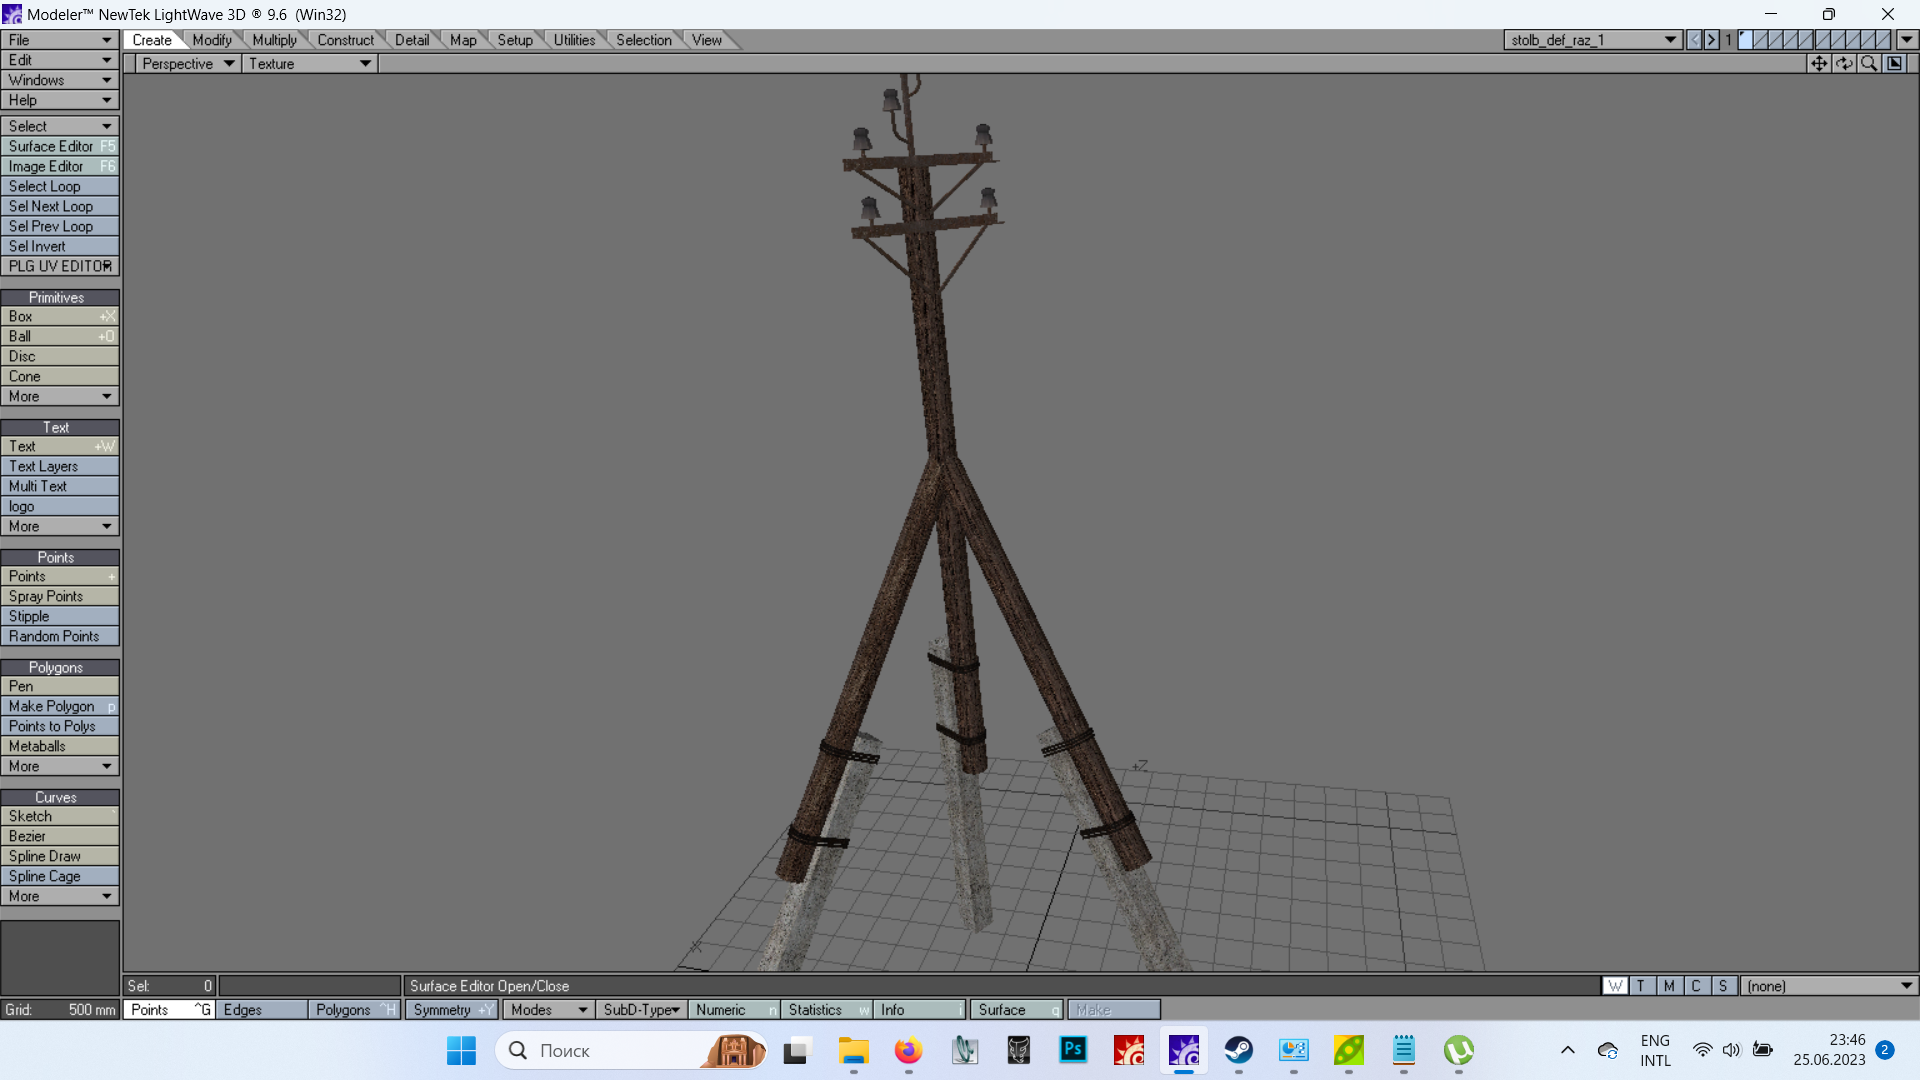
Task: Open Steam from the taskbar
Action: (1238, 1050)
